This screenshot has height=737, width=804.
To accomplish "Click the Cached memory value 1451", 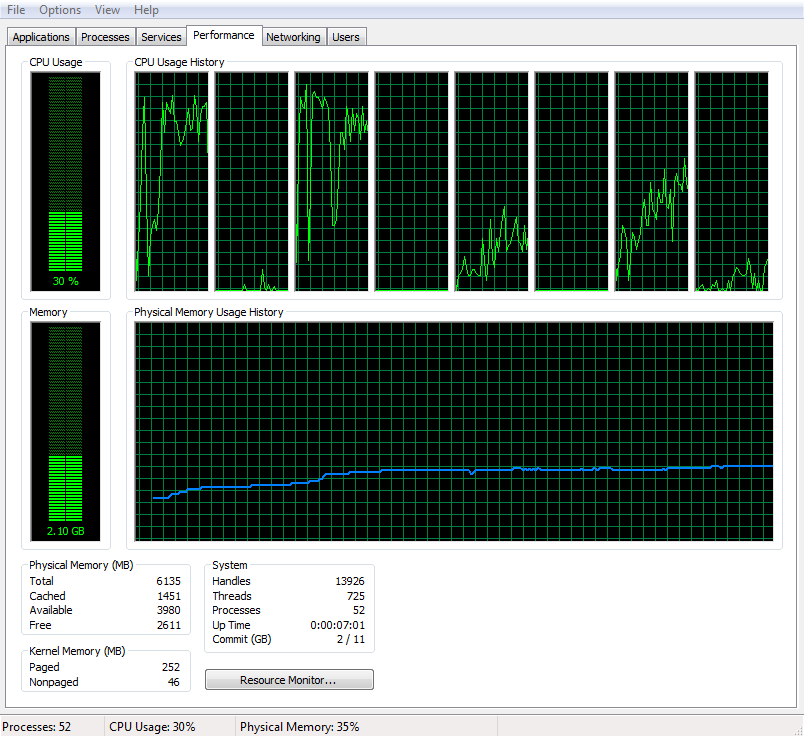I will tap(169, 596).
